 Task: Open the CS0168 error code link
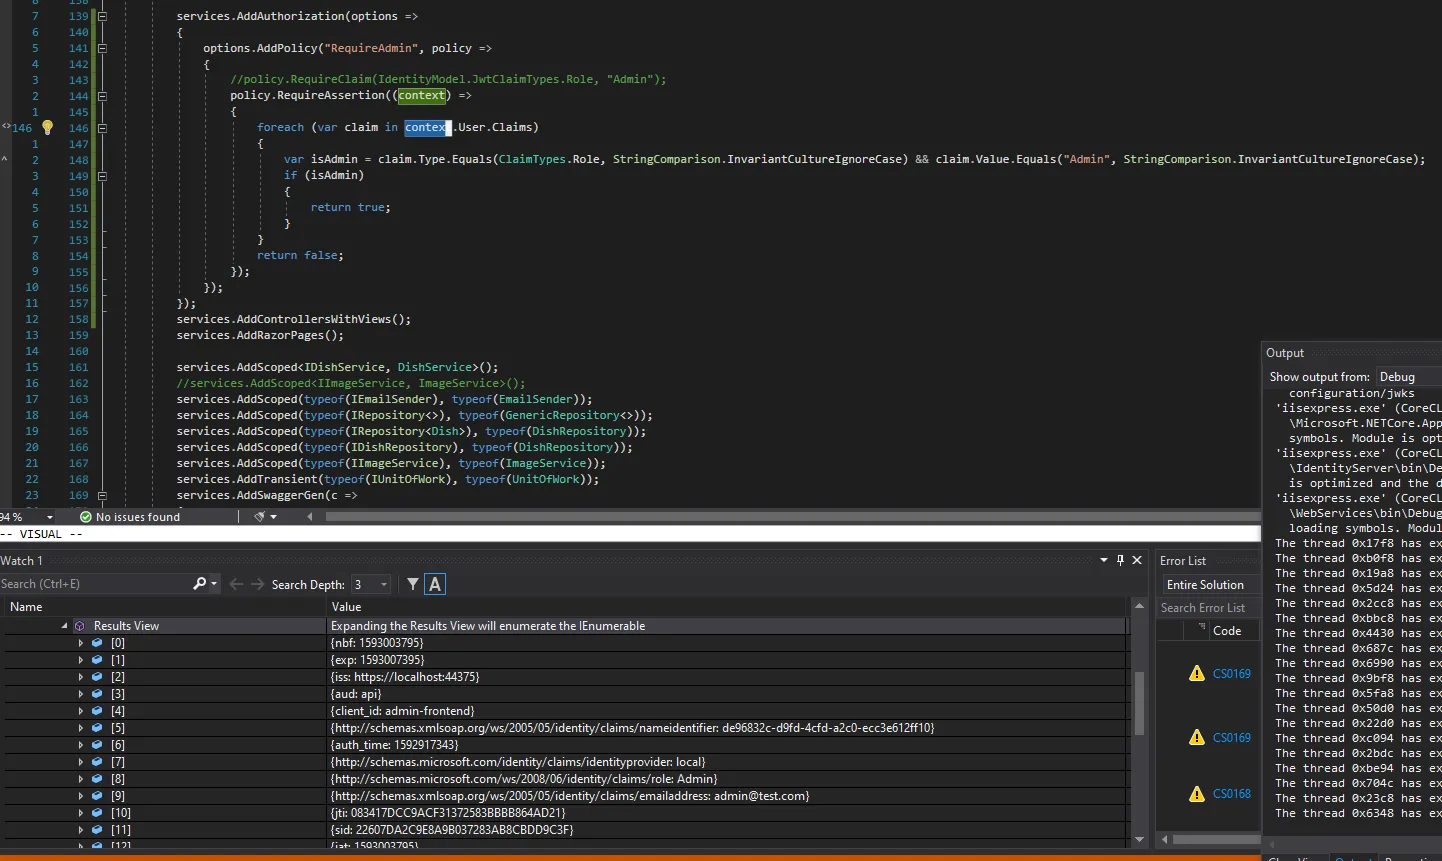coord(1231,794)
